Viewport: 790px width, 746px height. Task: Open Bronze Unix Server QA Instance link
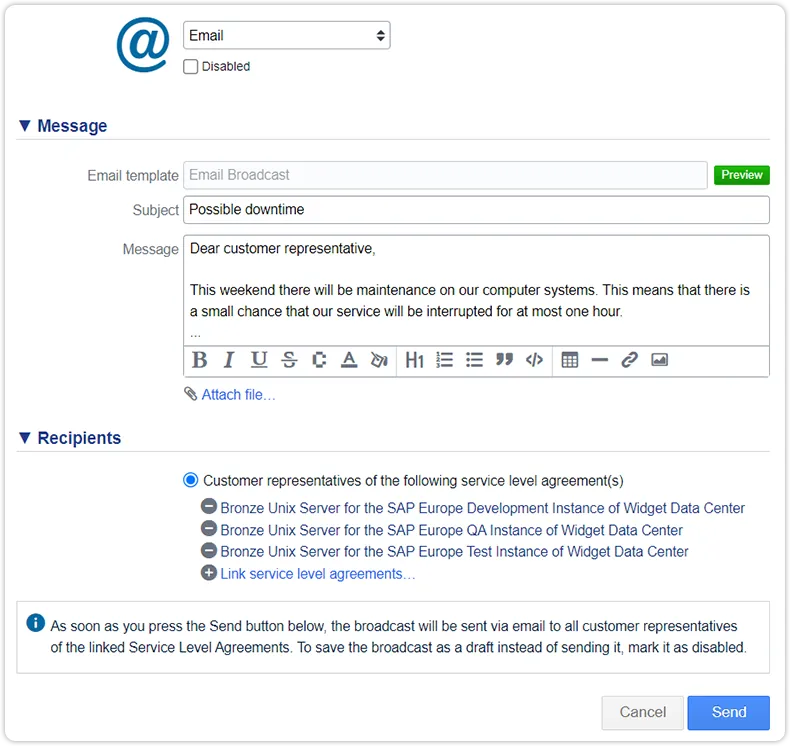coord(451,530)
